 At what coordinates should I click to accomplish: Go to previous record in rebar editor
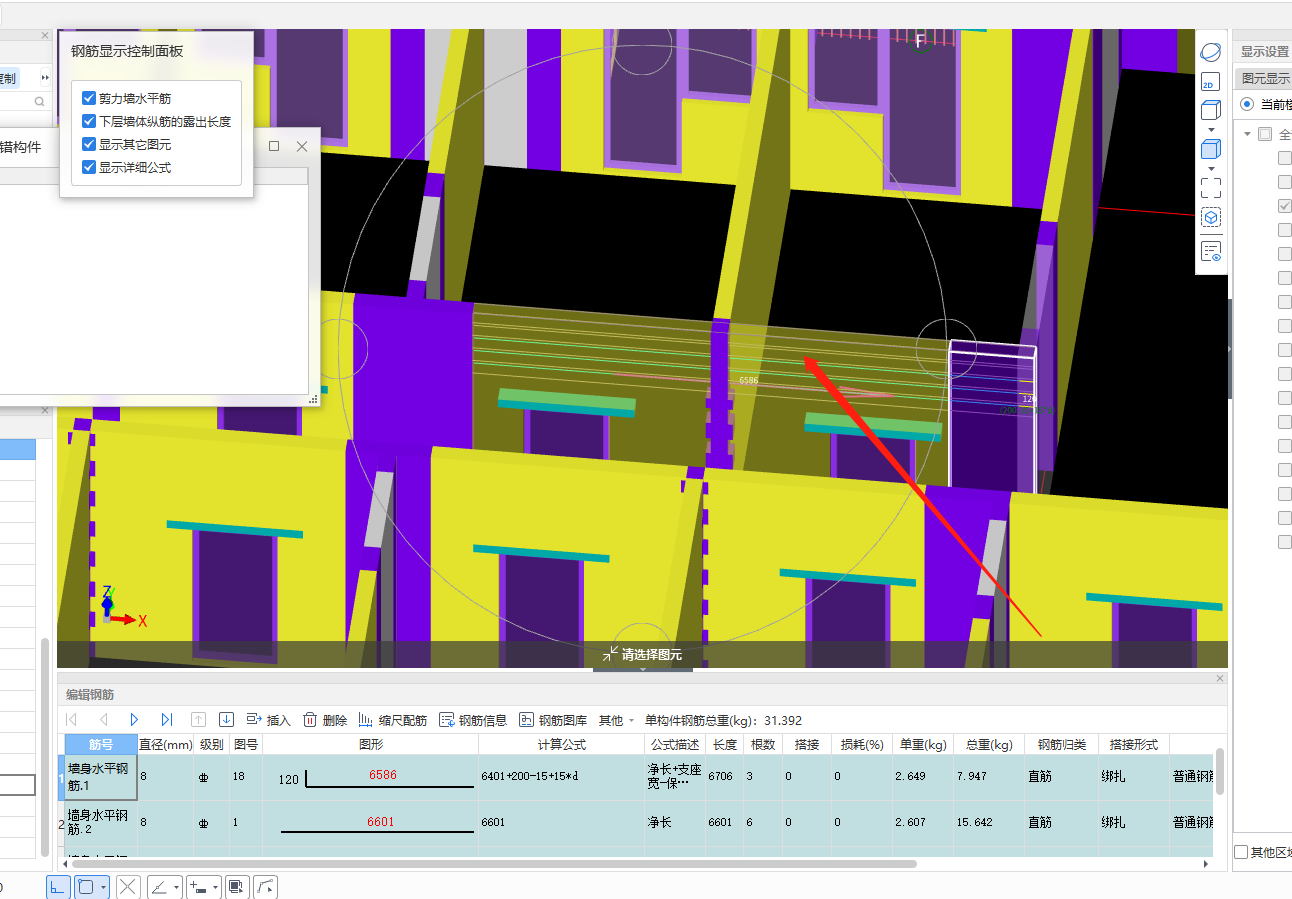103,720
